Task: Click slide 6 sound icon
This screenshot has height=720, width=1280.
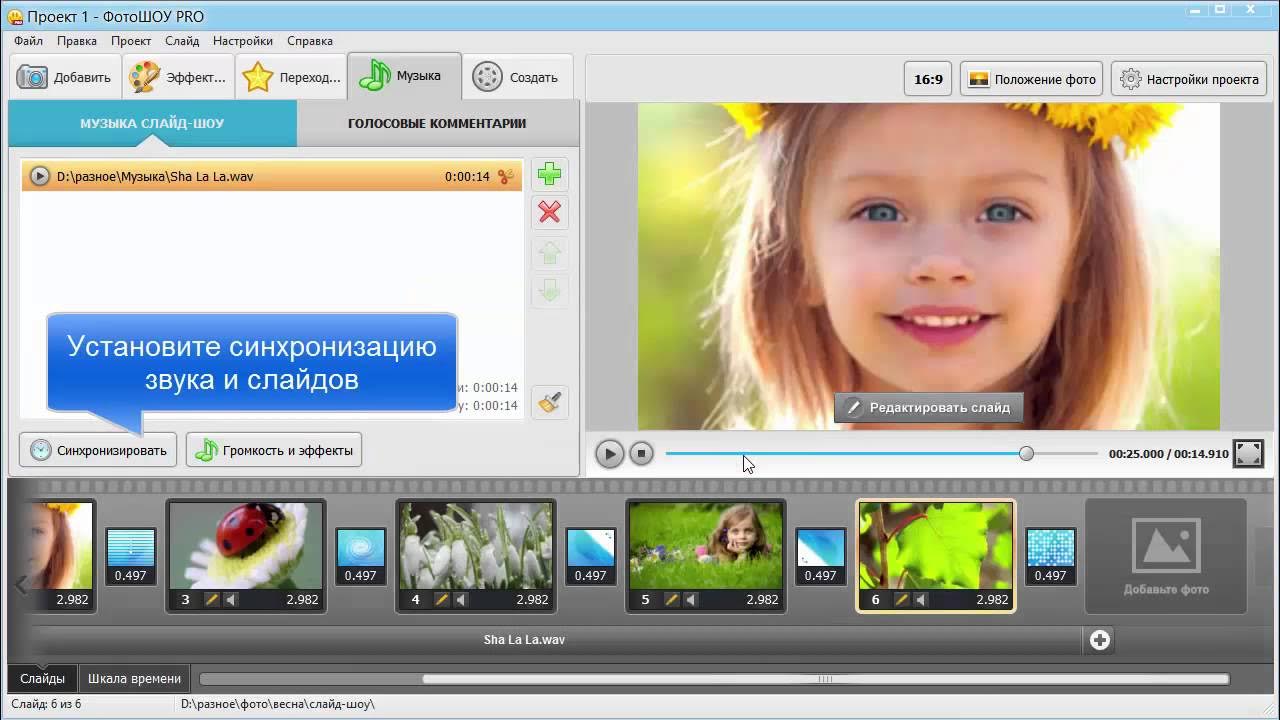Action: click(x=921, y=600)
